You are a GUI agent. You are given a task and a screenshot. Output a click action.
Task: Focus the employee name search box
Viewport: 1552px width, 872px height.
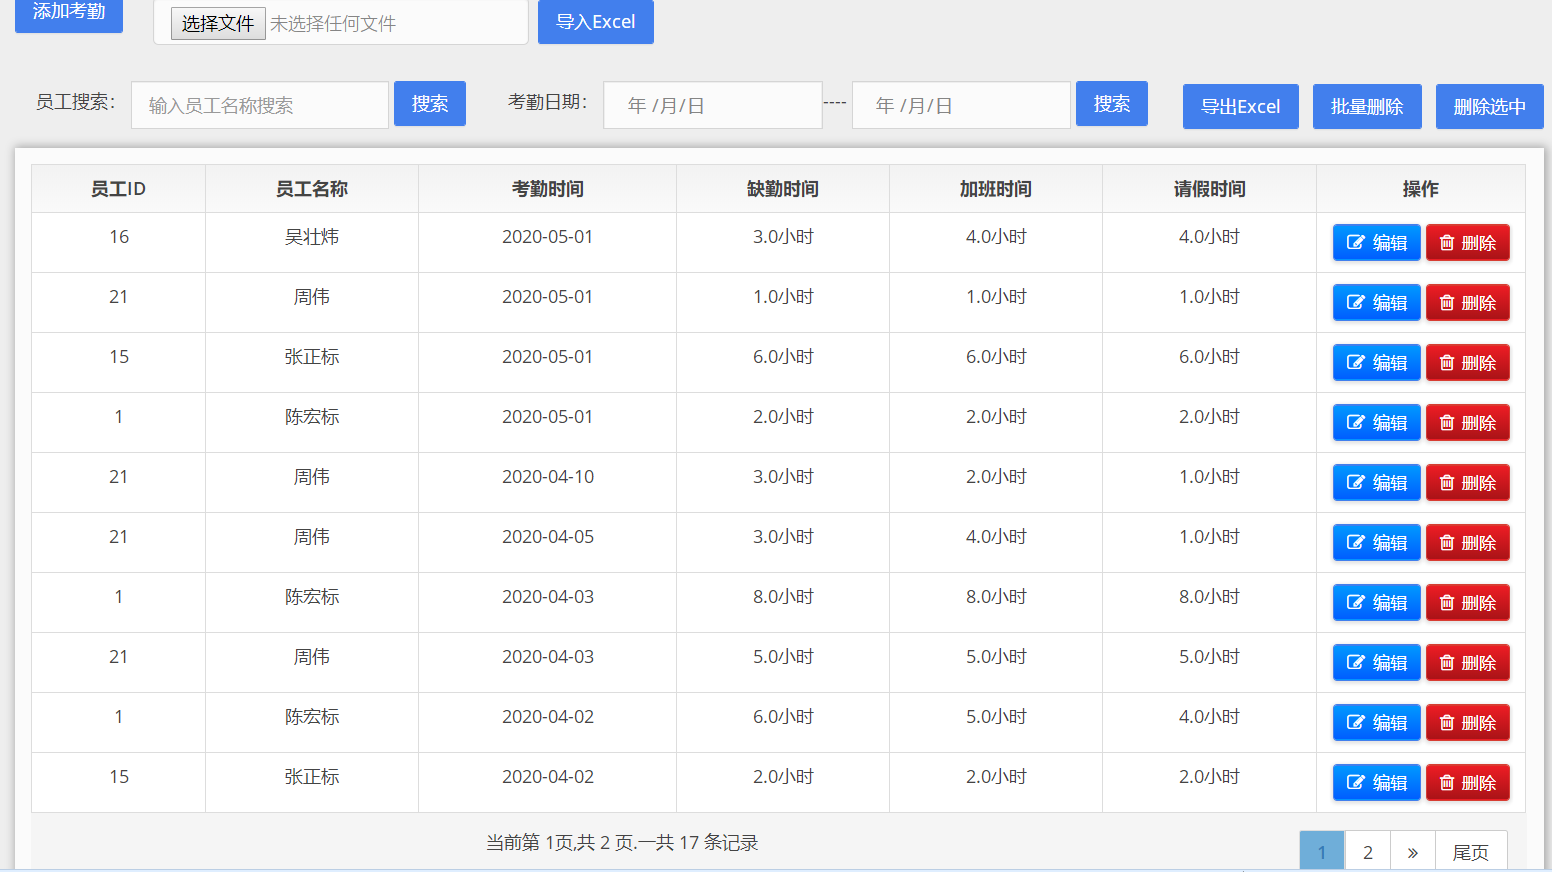click(x=260, y=105)
